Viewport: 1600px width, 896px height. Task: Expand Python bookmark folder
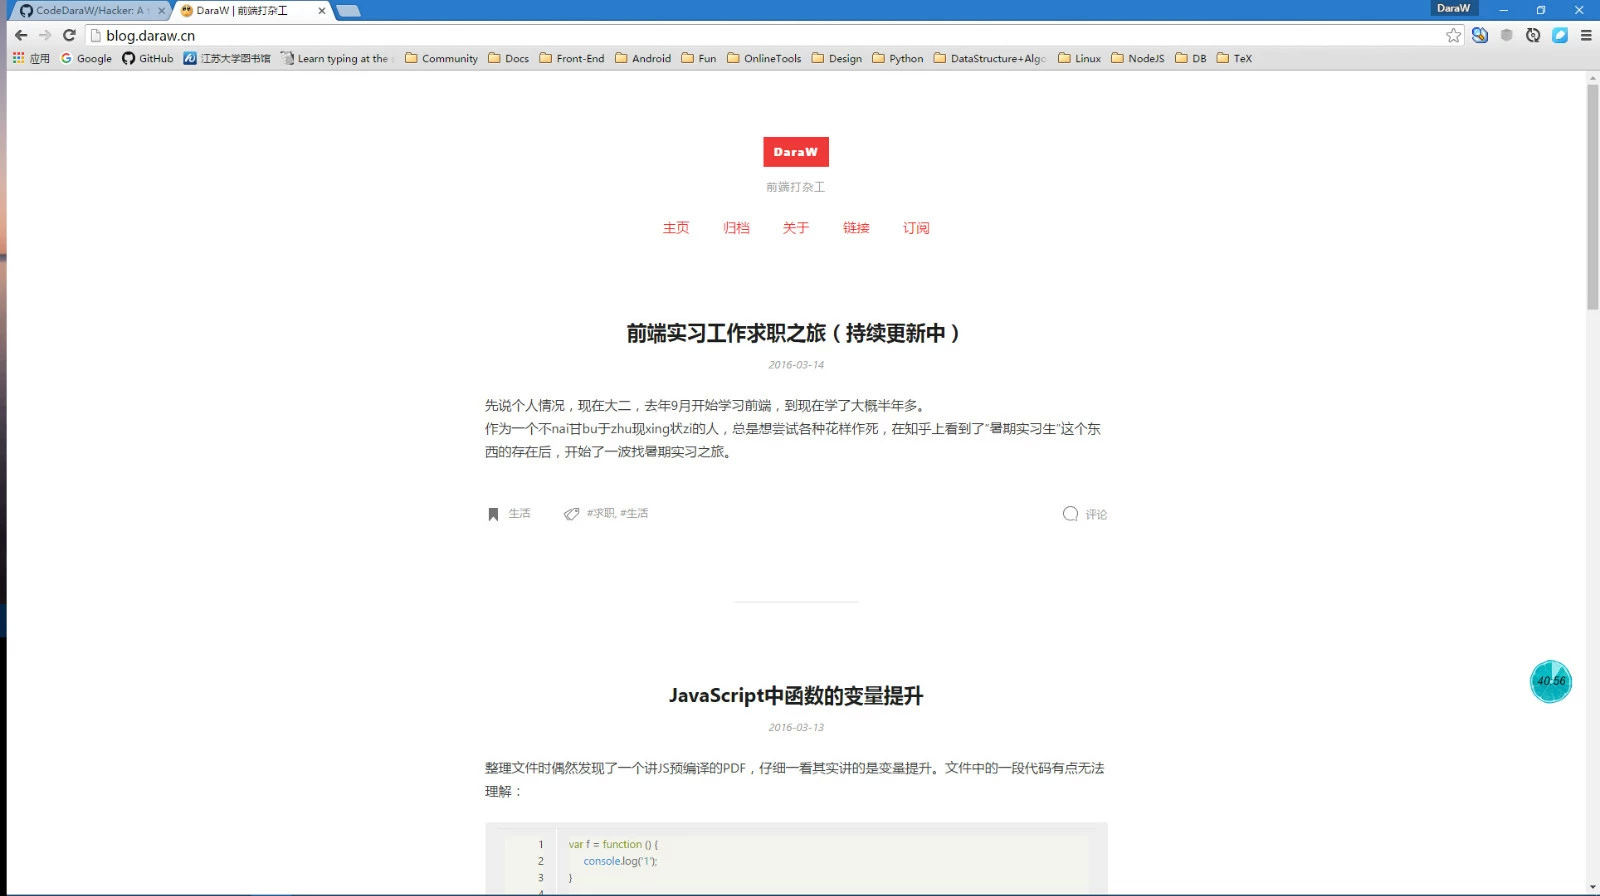click(x=897, y=58)
